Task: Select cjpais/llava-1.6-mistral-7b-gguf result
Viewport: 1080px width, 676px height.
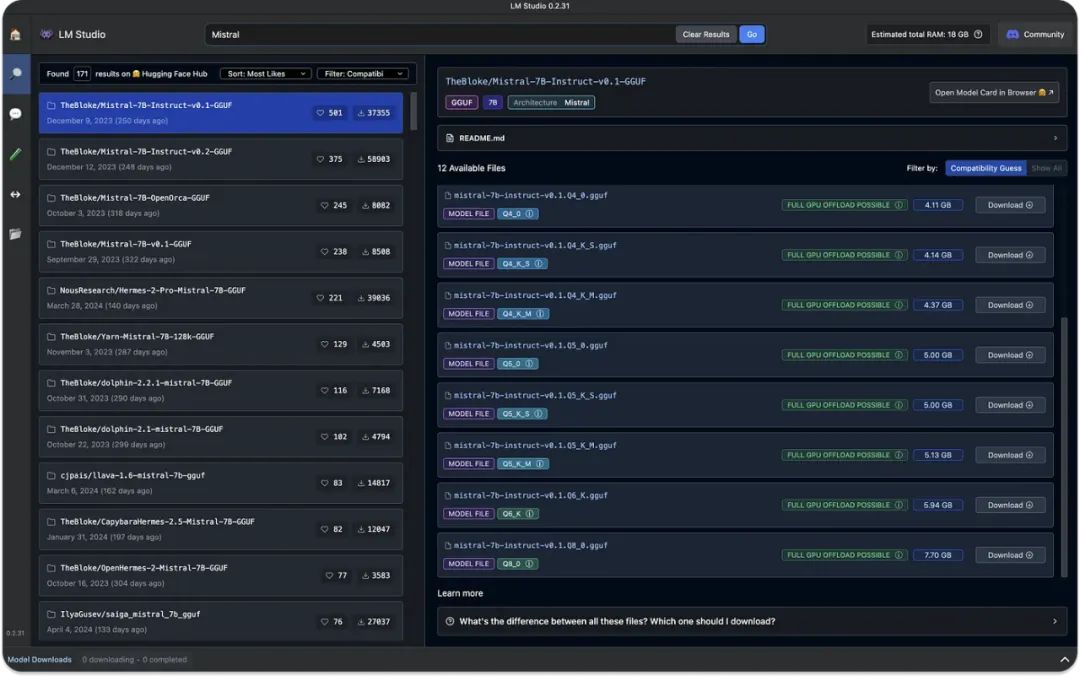Action: (220, 482)
